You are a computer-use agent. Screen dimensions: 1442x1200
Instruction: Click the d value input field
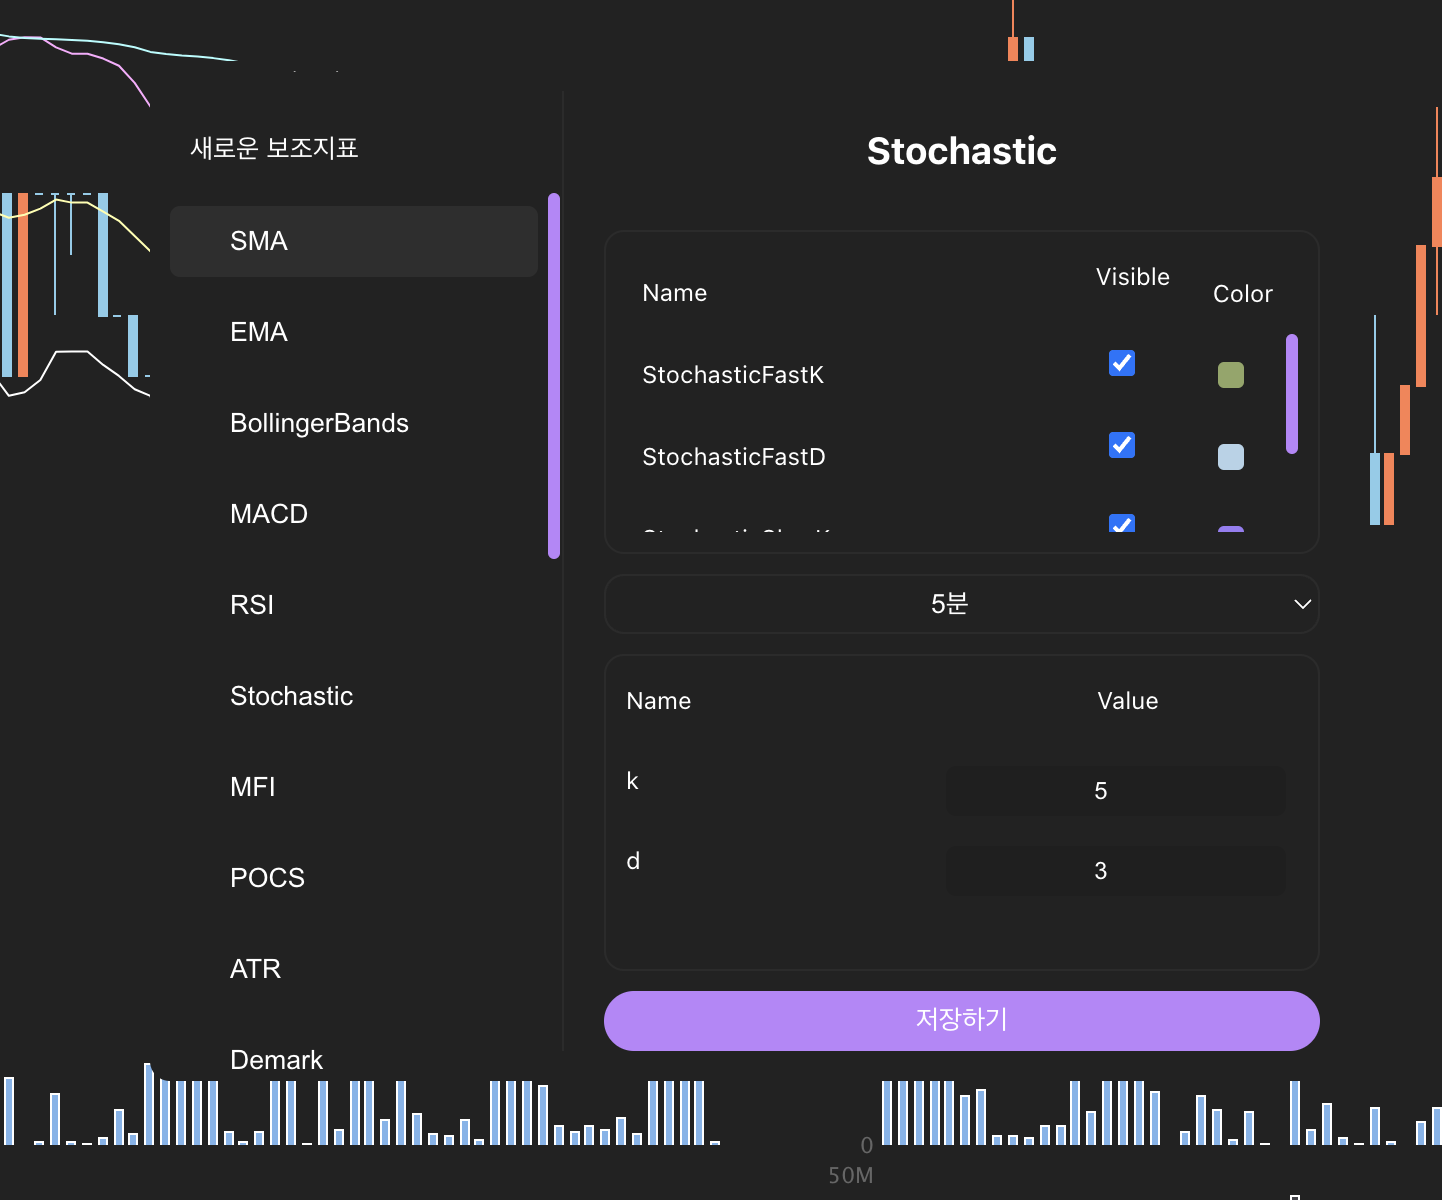coord(1115,871)
